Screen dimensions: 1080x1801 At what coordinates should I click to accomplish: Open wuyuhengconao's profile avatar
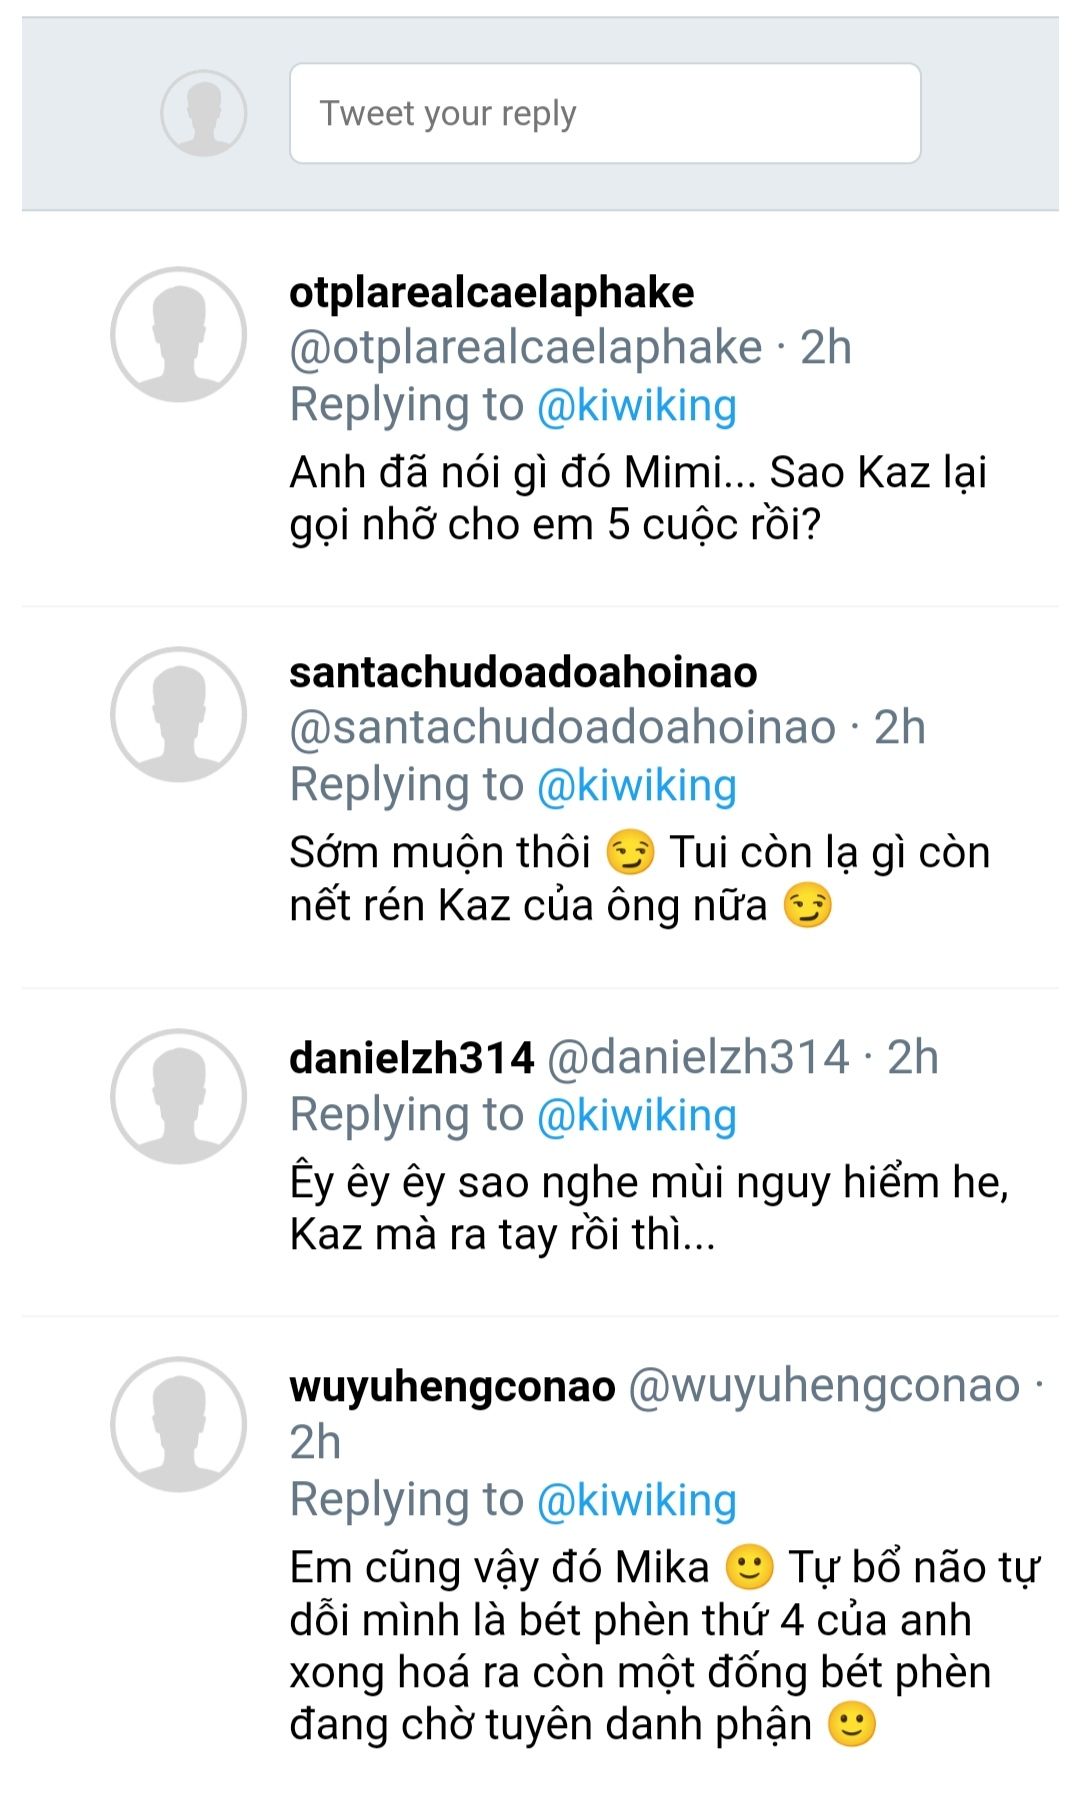[x=178, y=1425]
